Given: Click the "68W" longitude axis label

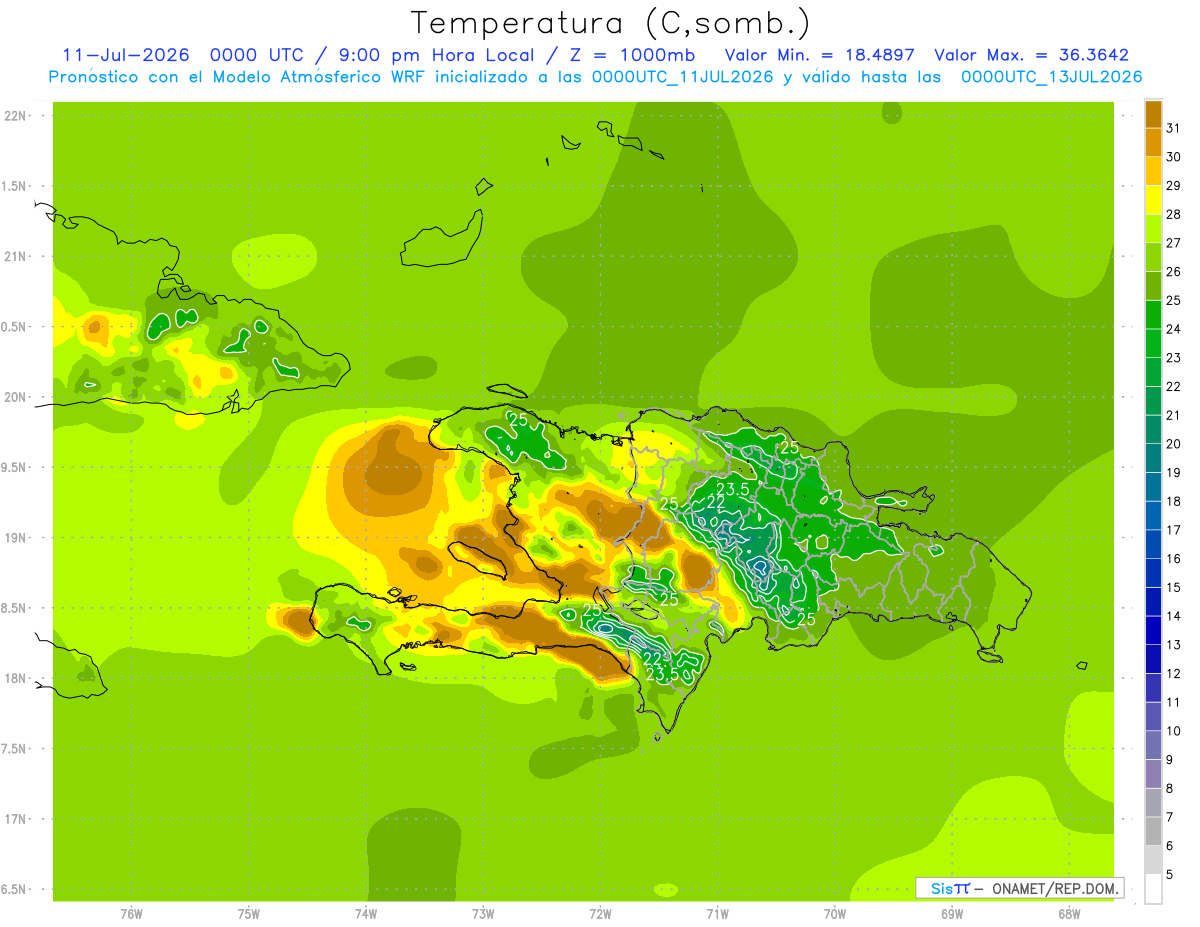Looking at the screenshot, I should (1069, 914).
